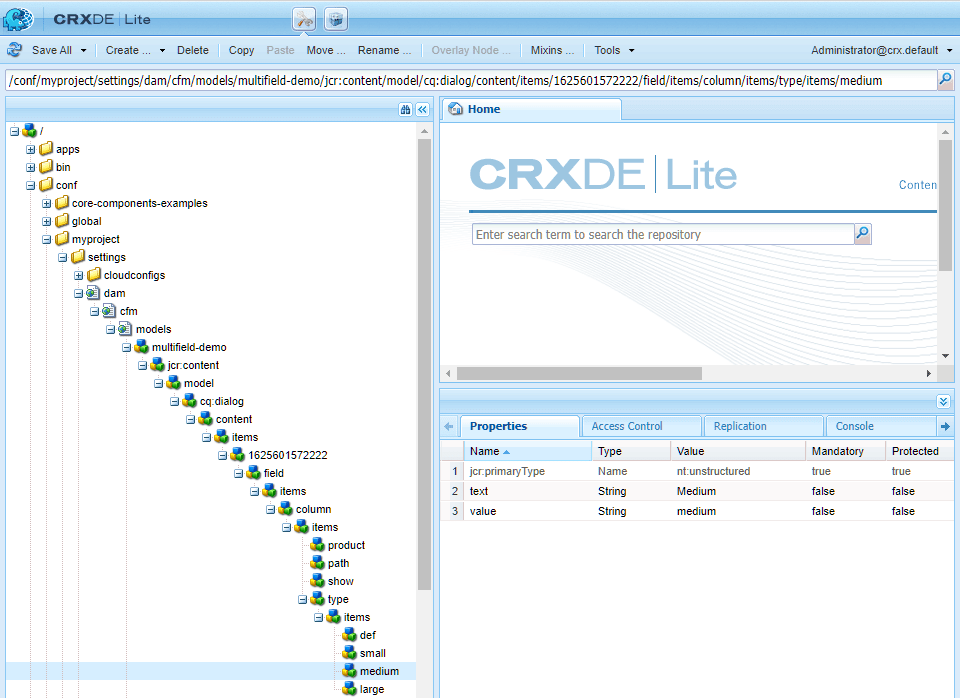
Task: Select the cfm node in tree
Action: pos(129,311)
